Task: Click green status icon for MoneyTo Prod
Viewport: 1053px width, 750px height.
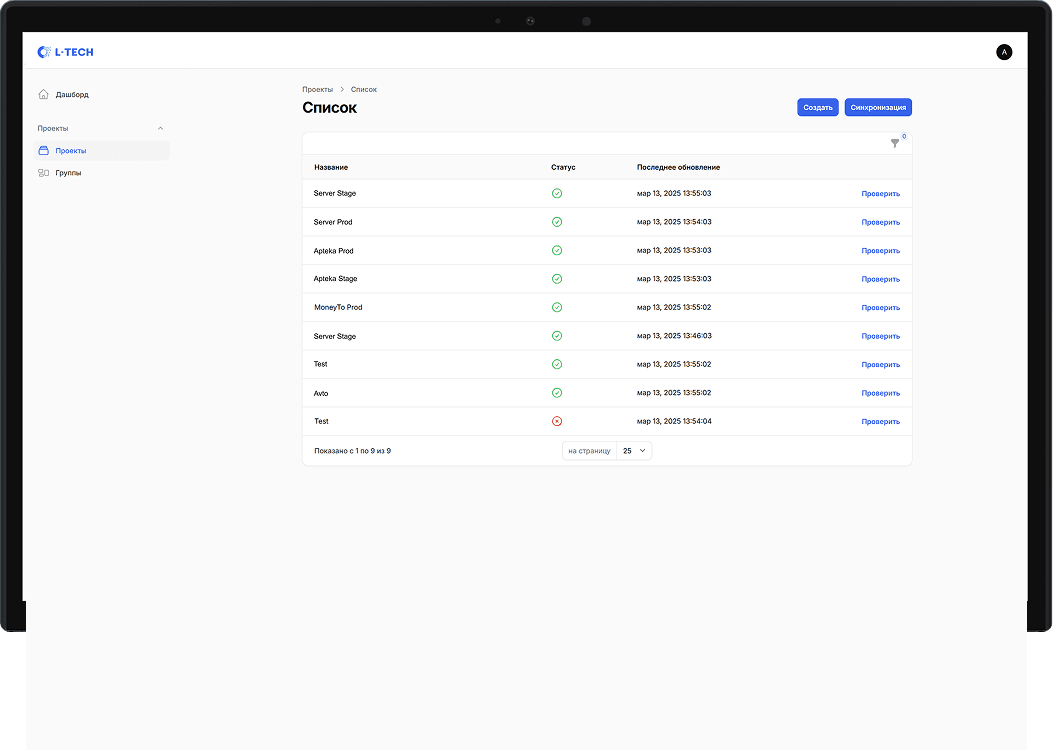Action: pos(557,307)
